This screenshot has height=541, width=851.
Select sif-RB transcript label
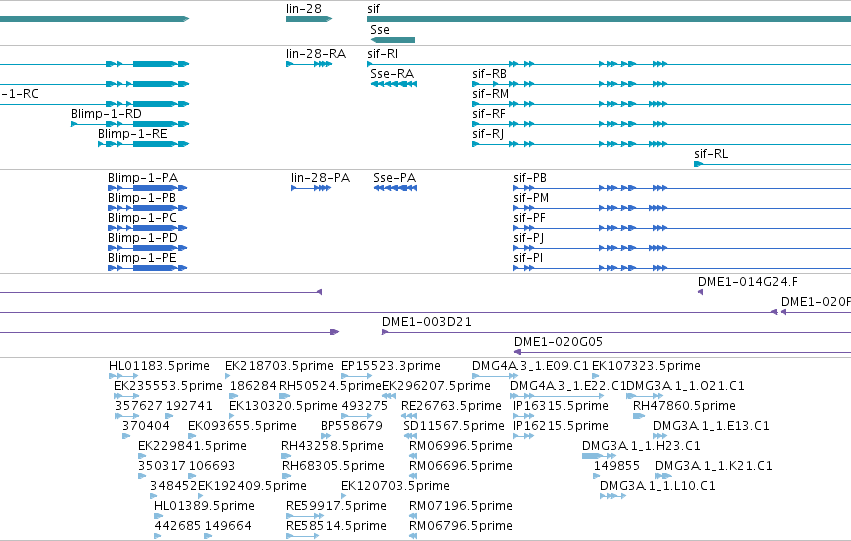pyautogui.click(x=490, y=74)
